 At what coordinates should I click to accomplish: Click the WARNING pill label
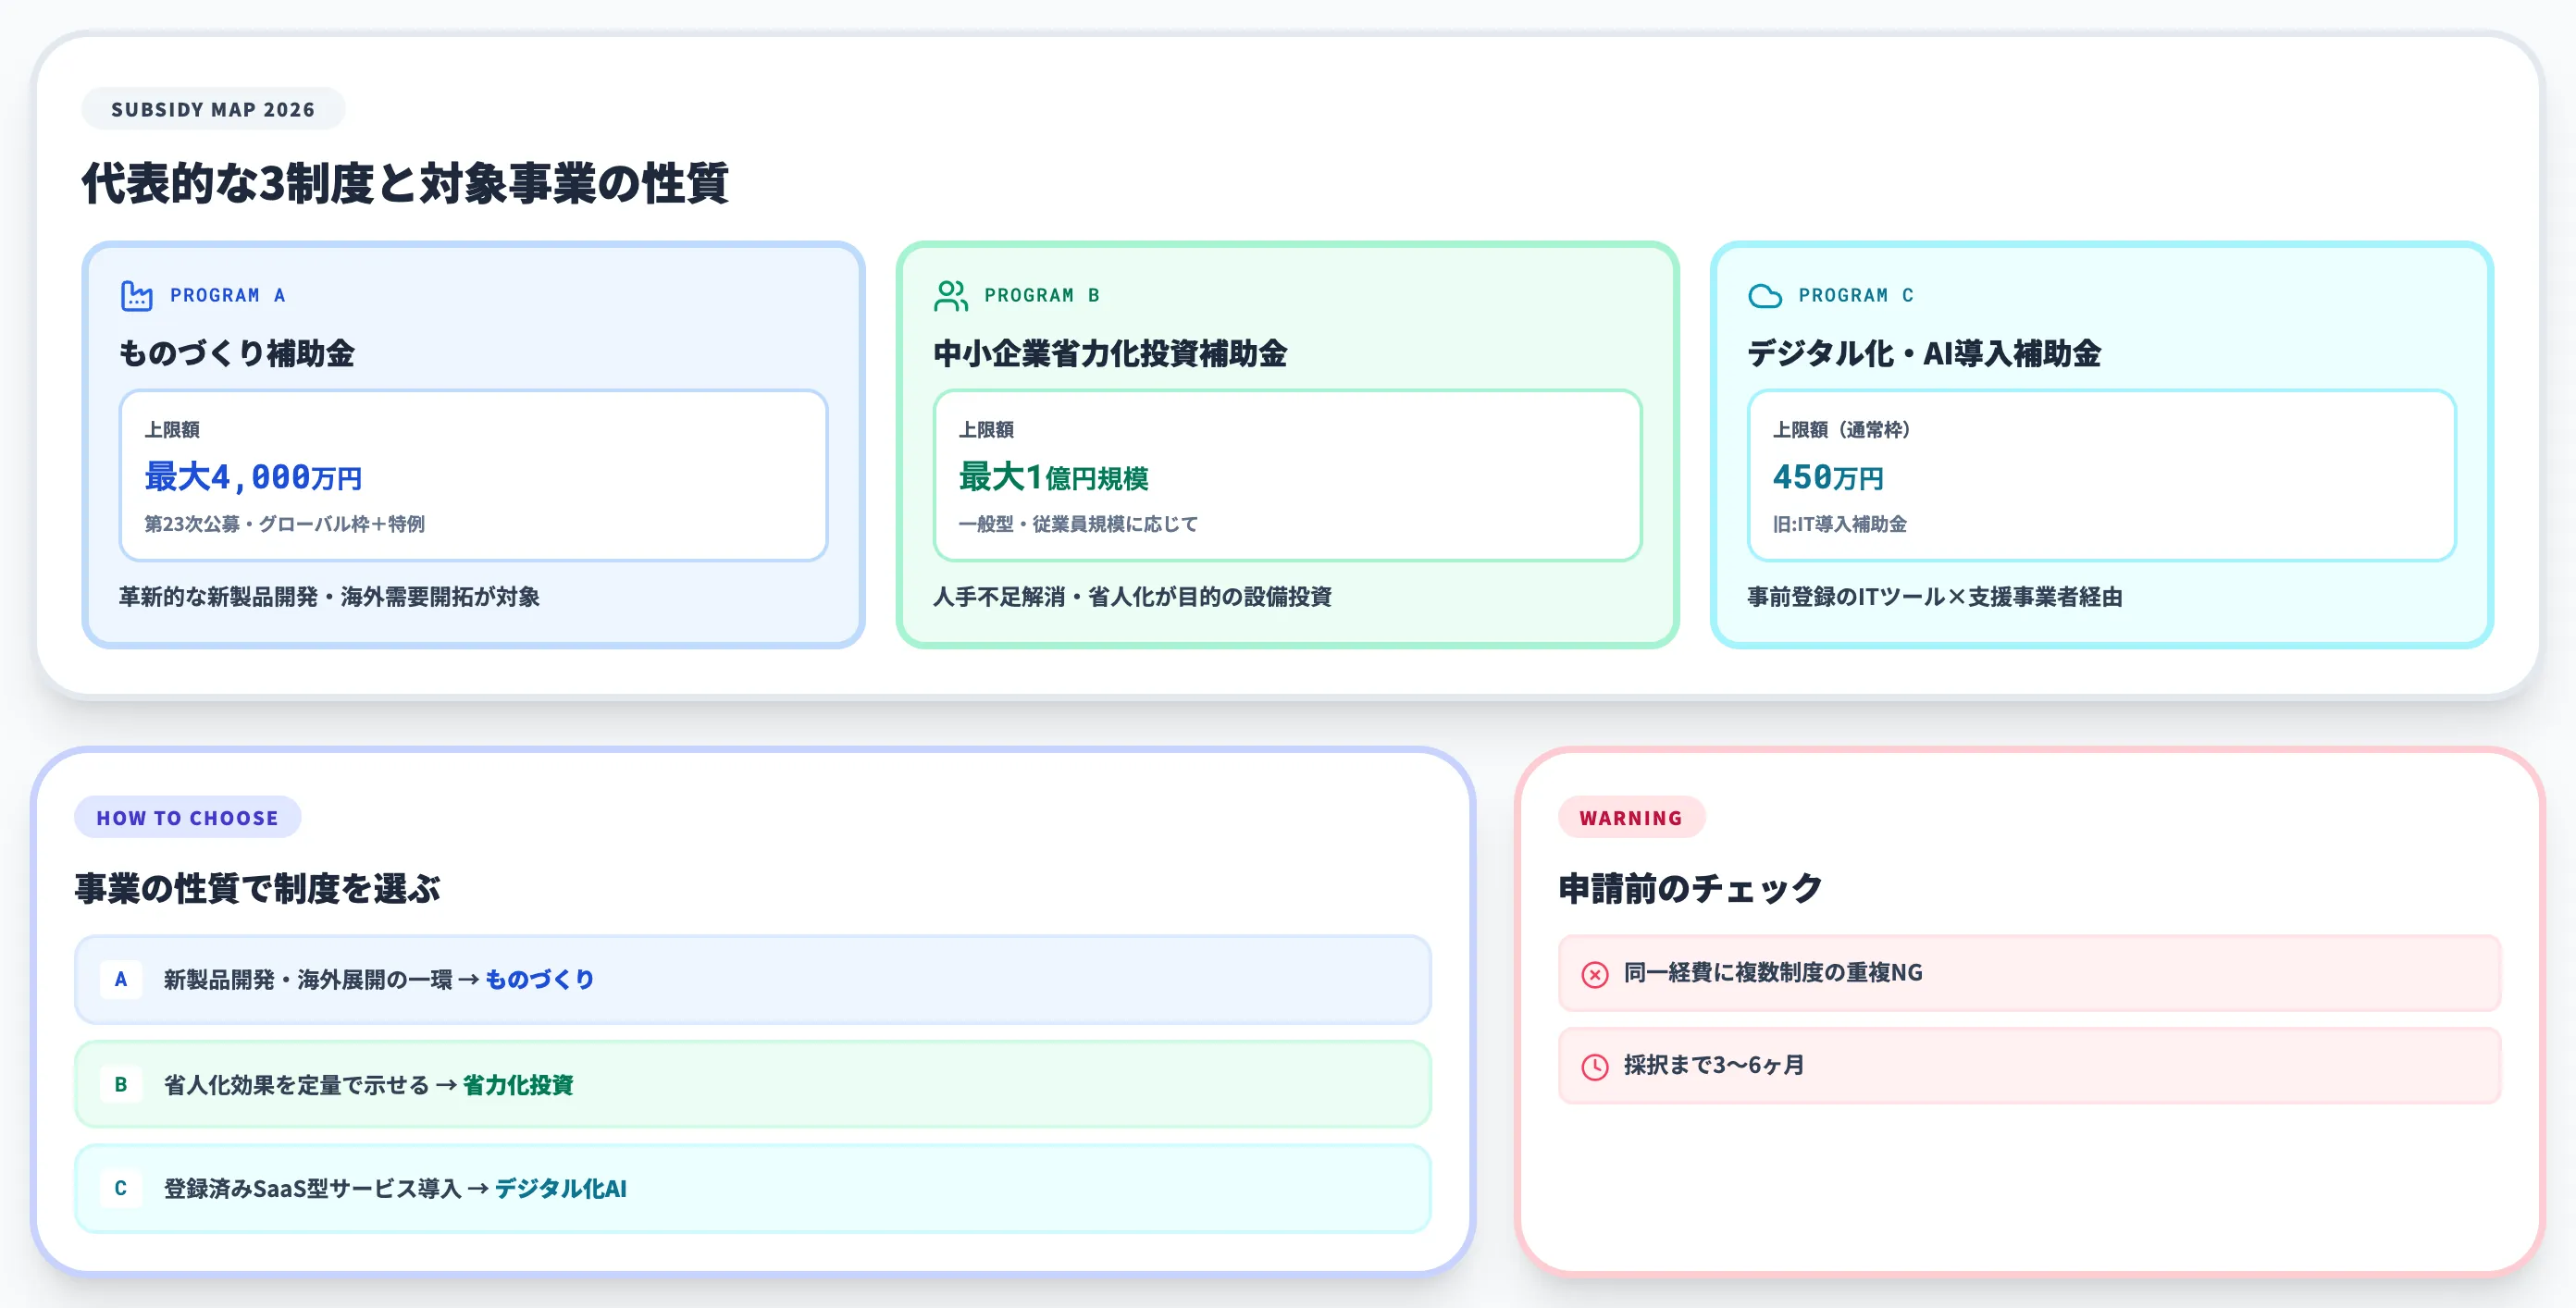pos(1630,817)
